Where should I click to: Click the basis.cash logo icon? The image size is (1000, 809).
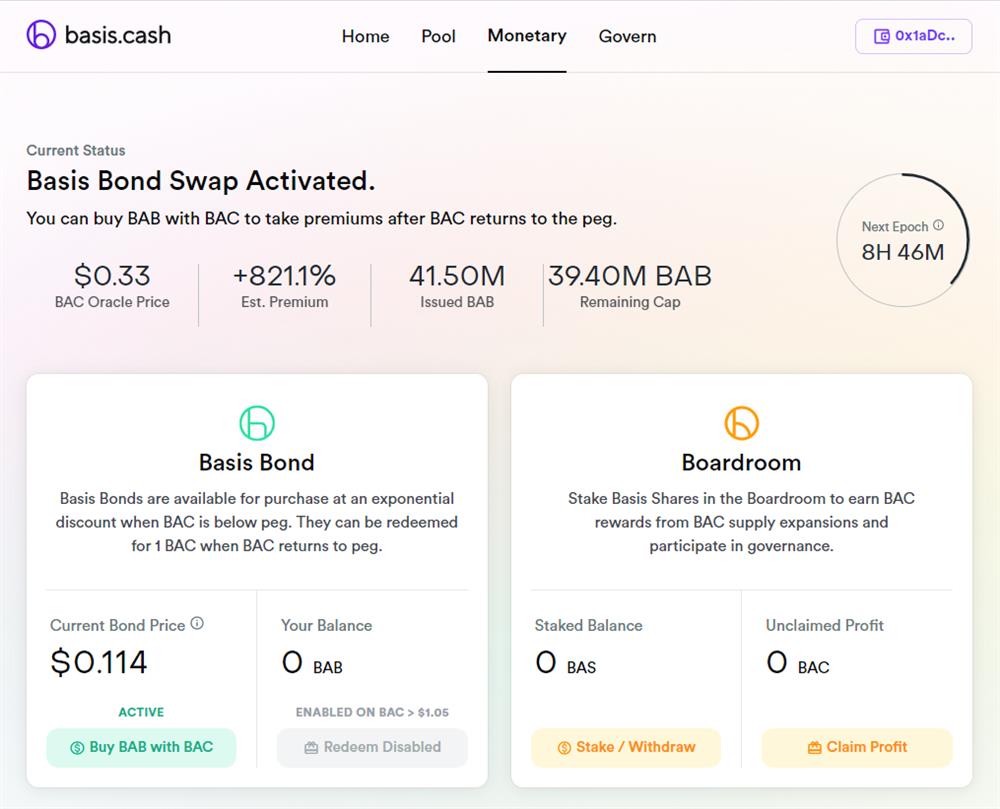pyautogui.click(x=41, y=35)
